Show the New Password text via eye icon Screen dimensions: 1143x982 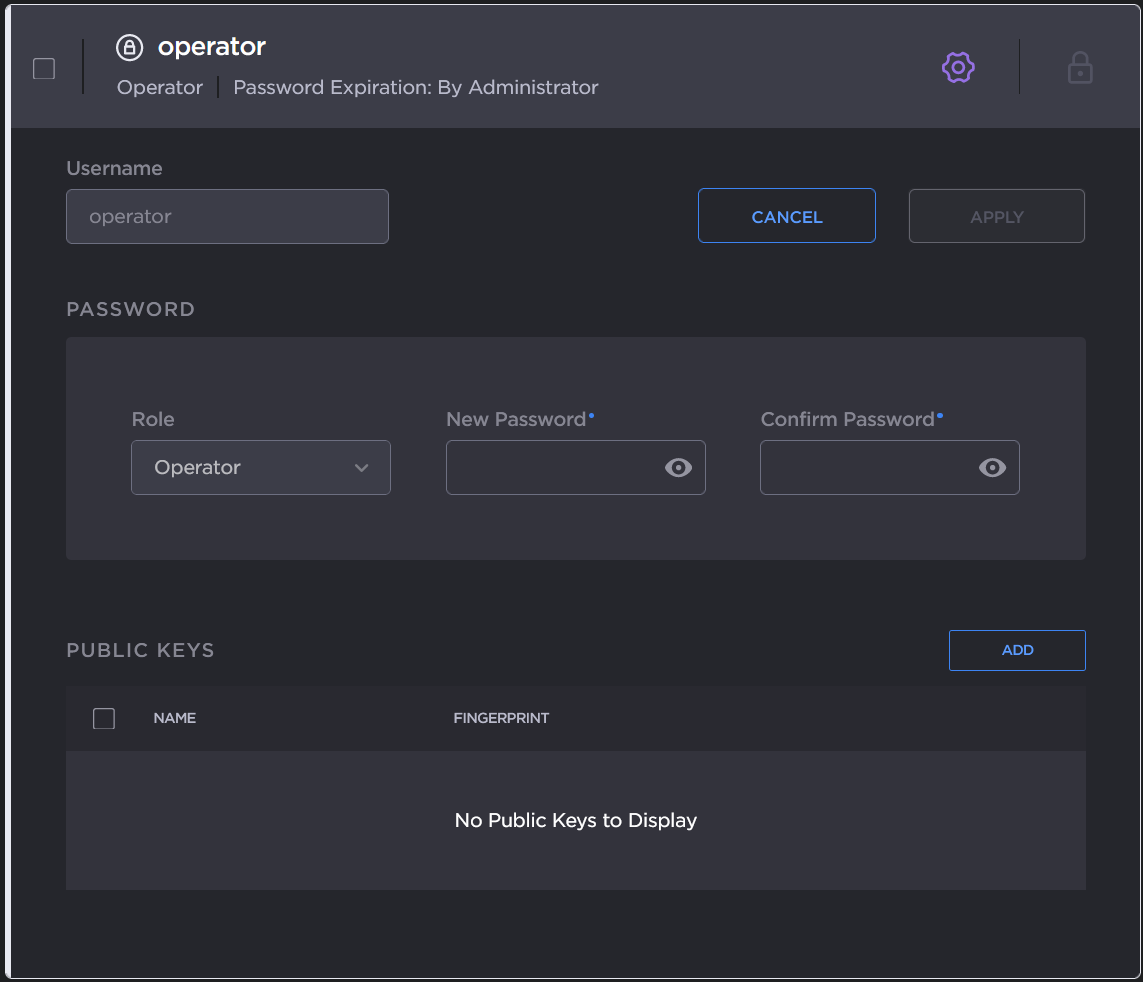coord(678,467)
